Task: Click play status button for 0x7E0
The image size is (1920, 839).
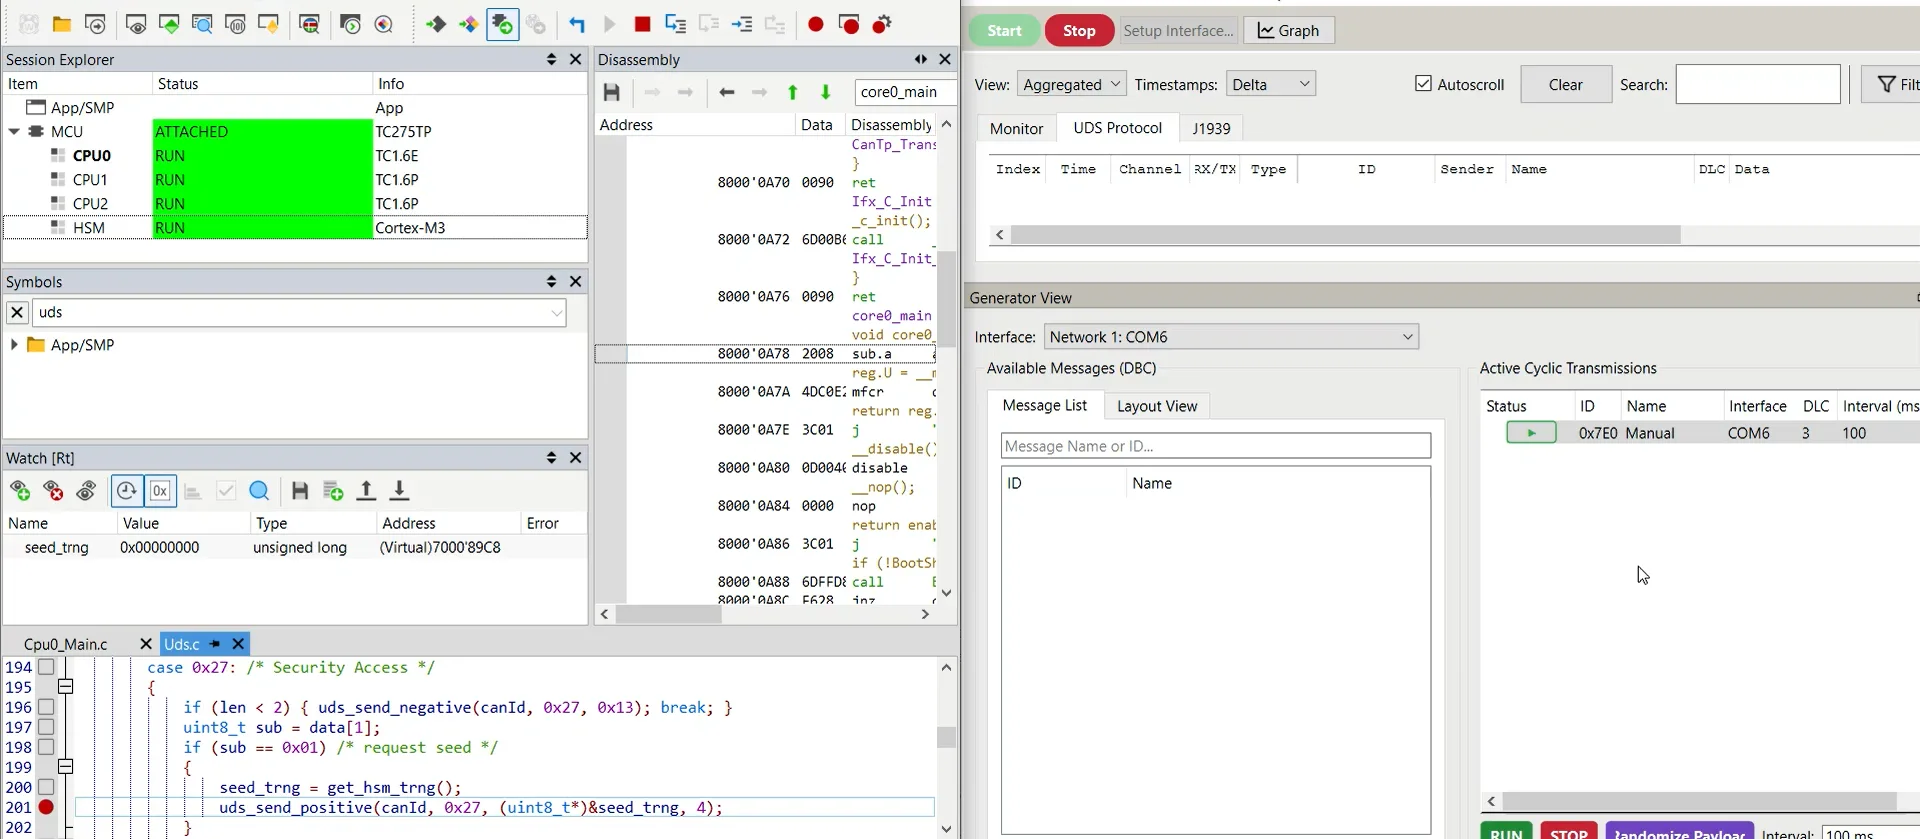Action: [x=1531, y=433]
